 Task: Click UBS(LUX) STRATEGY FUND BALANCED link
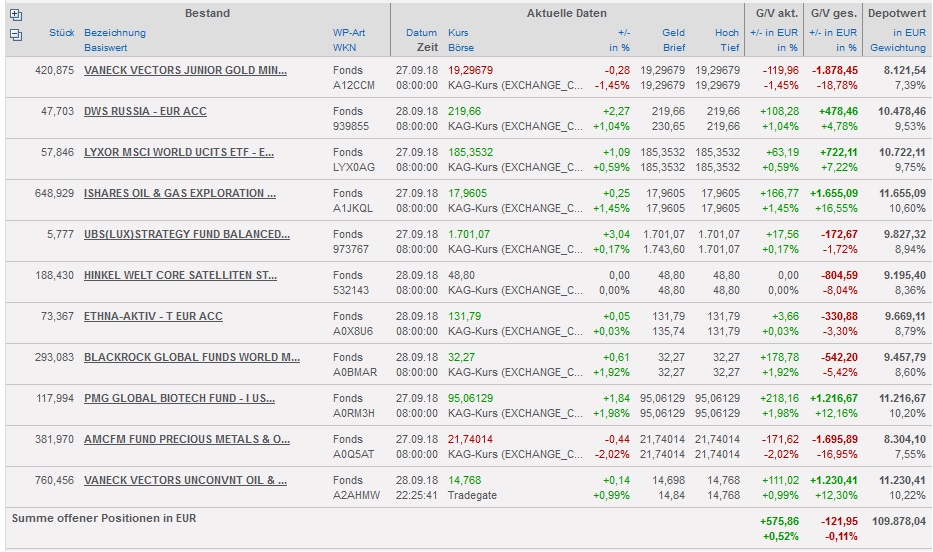click(x=186, y=234)
